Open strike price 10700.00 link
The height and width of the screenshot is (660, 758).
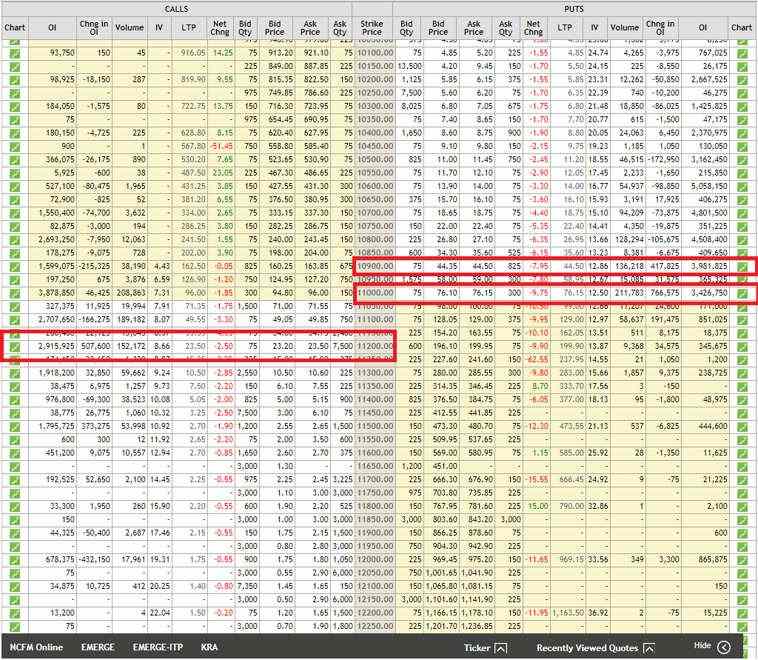[x=375, y=213]
